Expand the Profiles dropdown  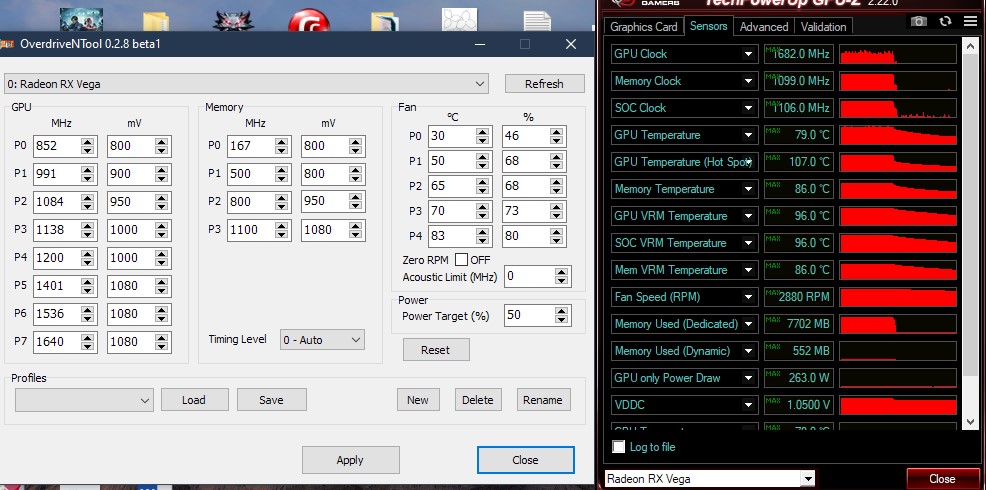[84, 400]
